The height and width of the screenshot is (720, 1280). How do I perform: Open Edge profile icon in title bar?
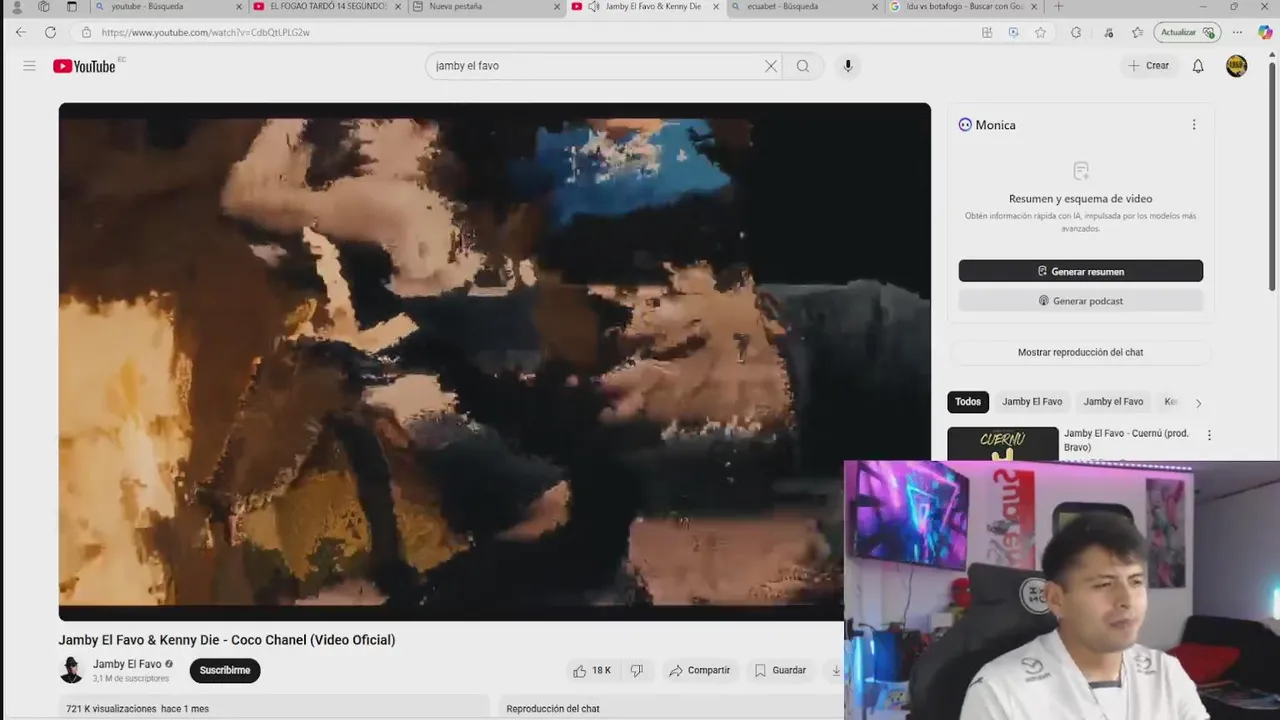pyautogui.click(x=16, y=7)
